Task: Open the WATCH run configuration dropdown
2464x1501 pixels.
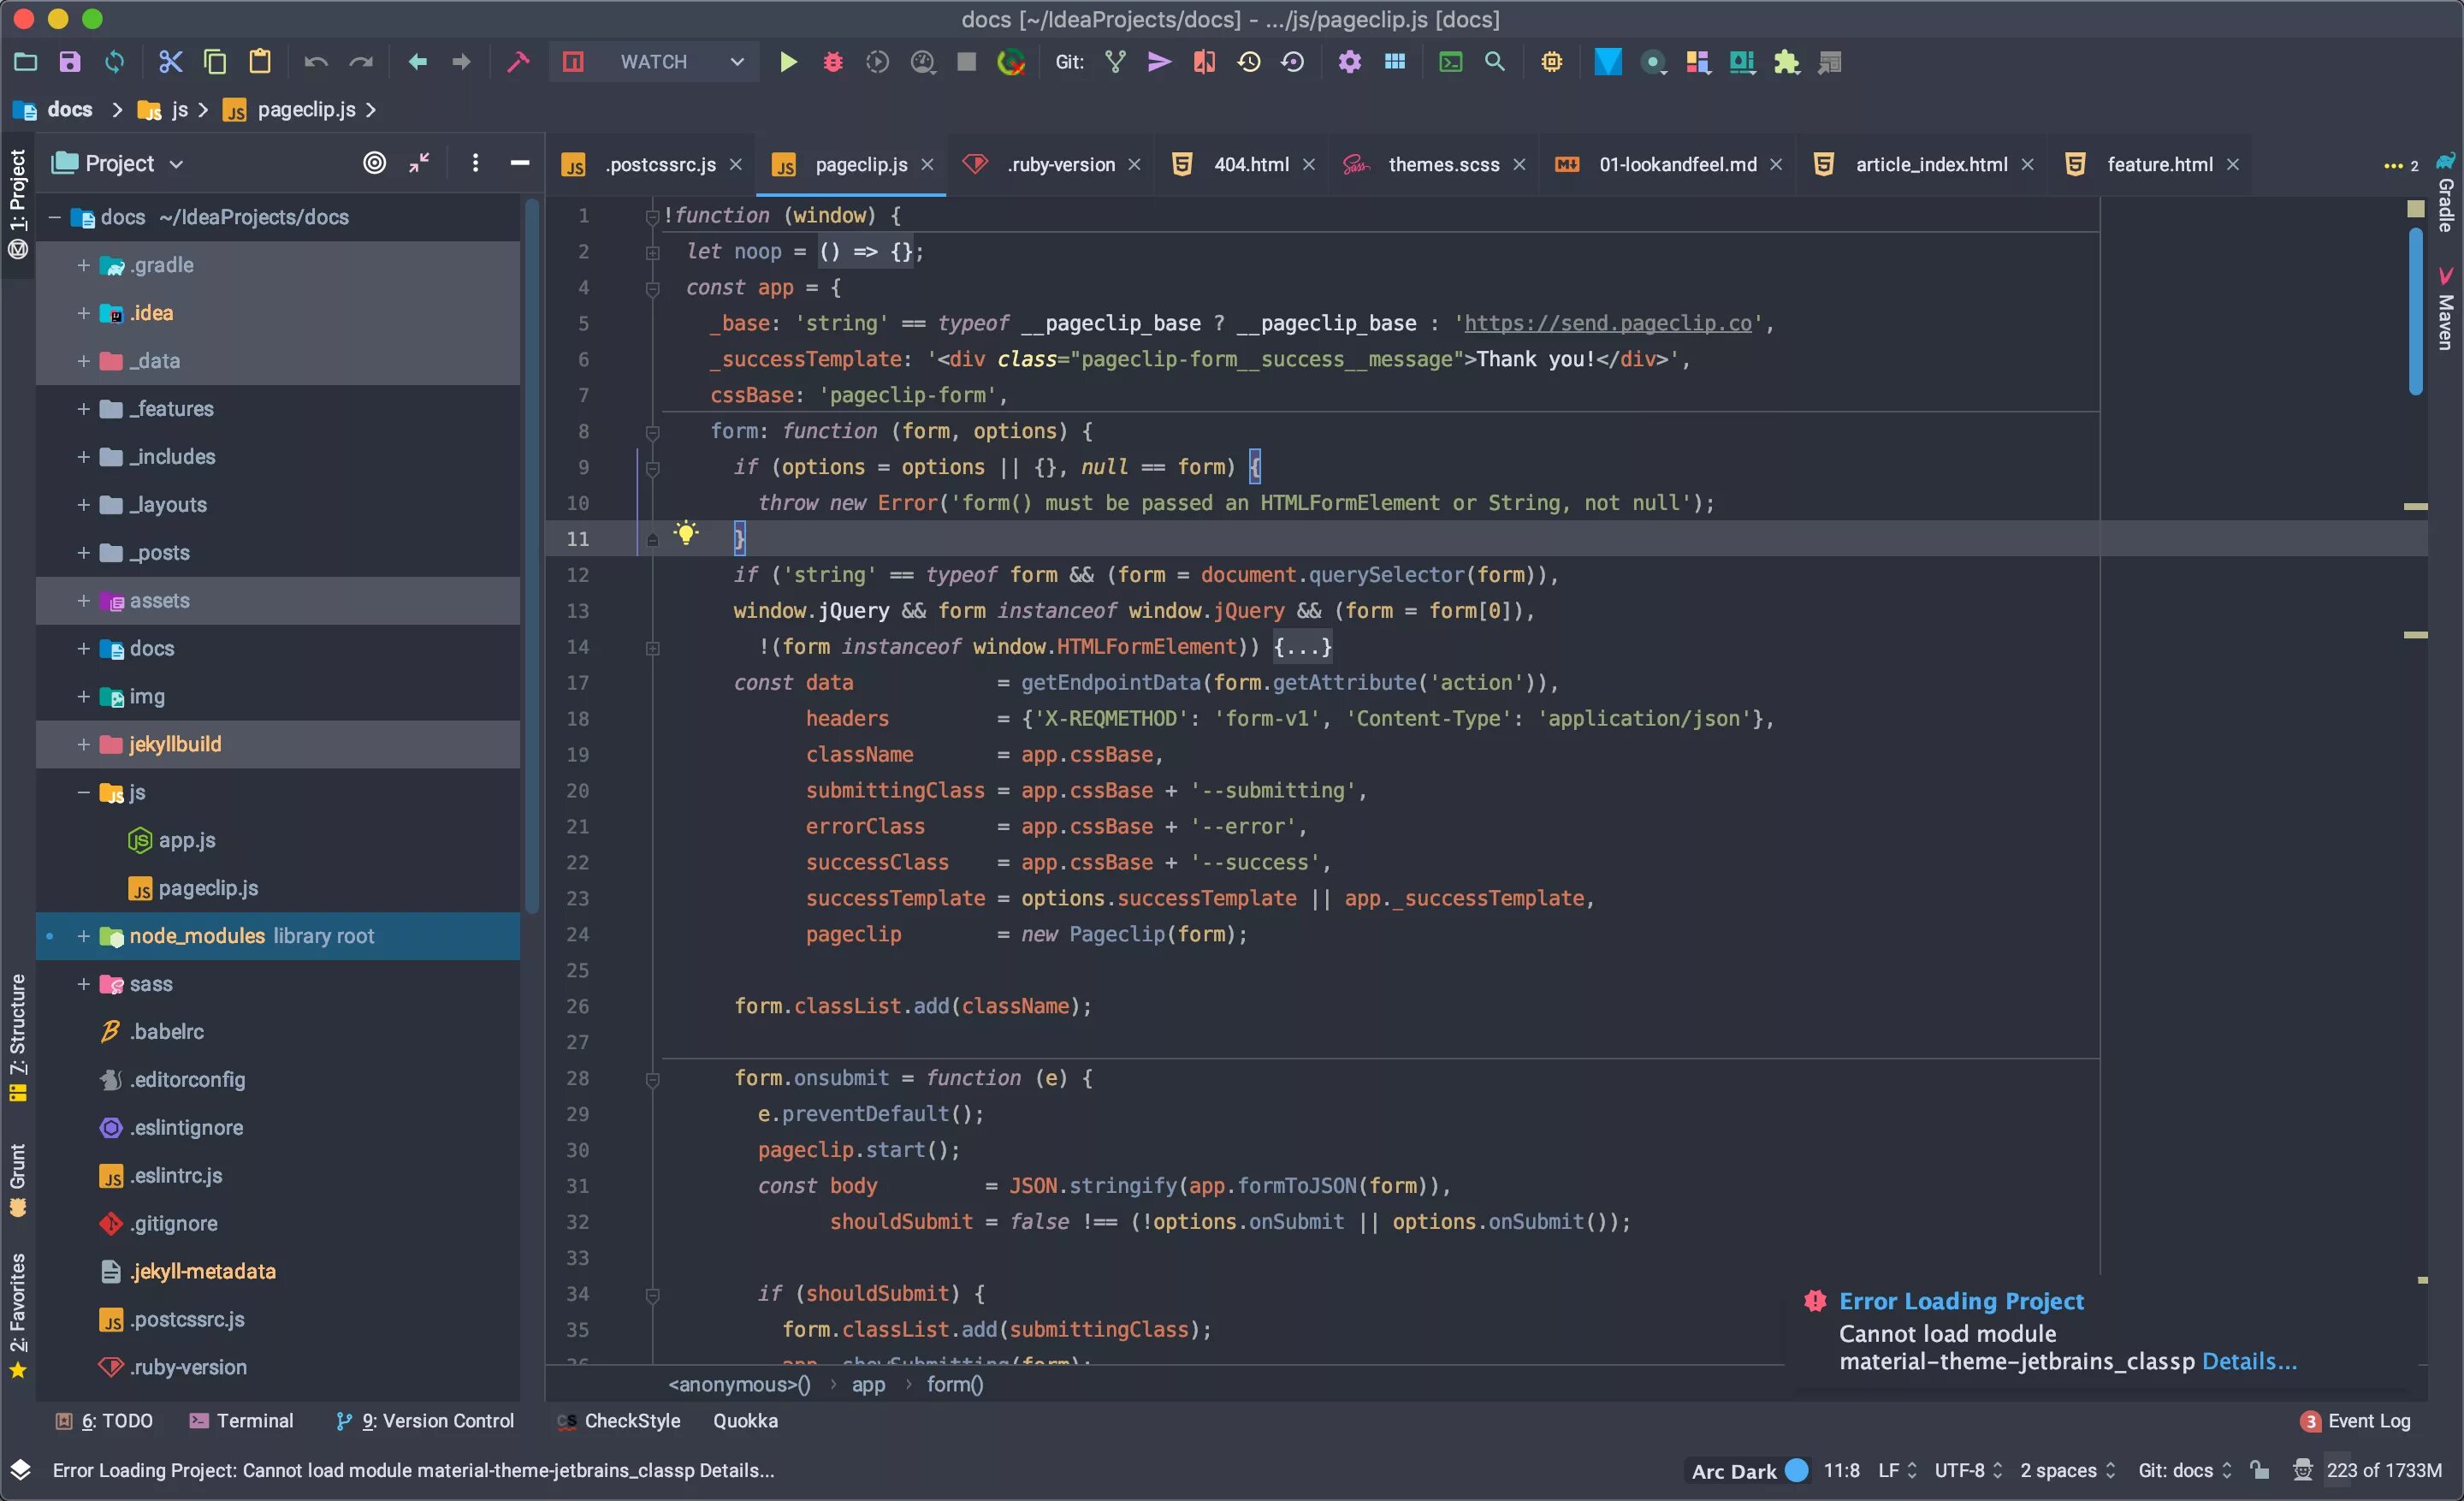Action: (x=736, y=62)
